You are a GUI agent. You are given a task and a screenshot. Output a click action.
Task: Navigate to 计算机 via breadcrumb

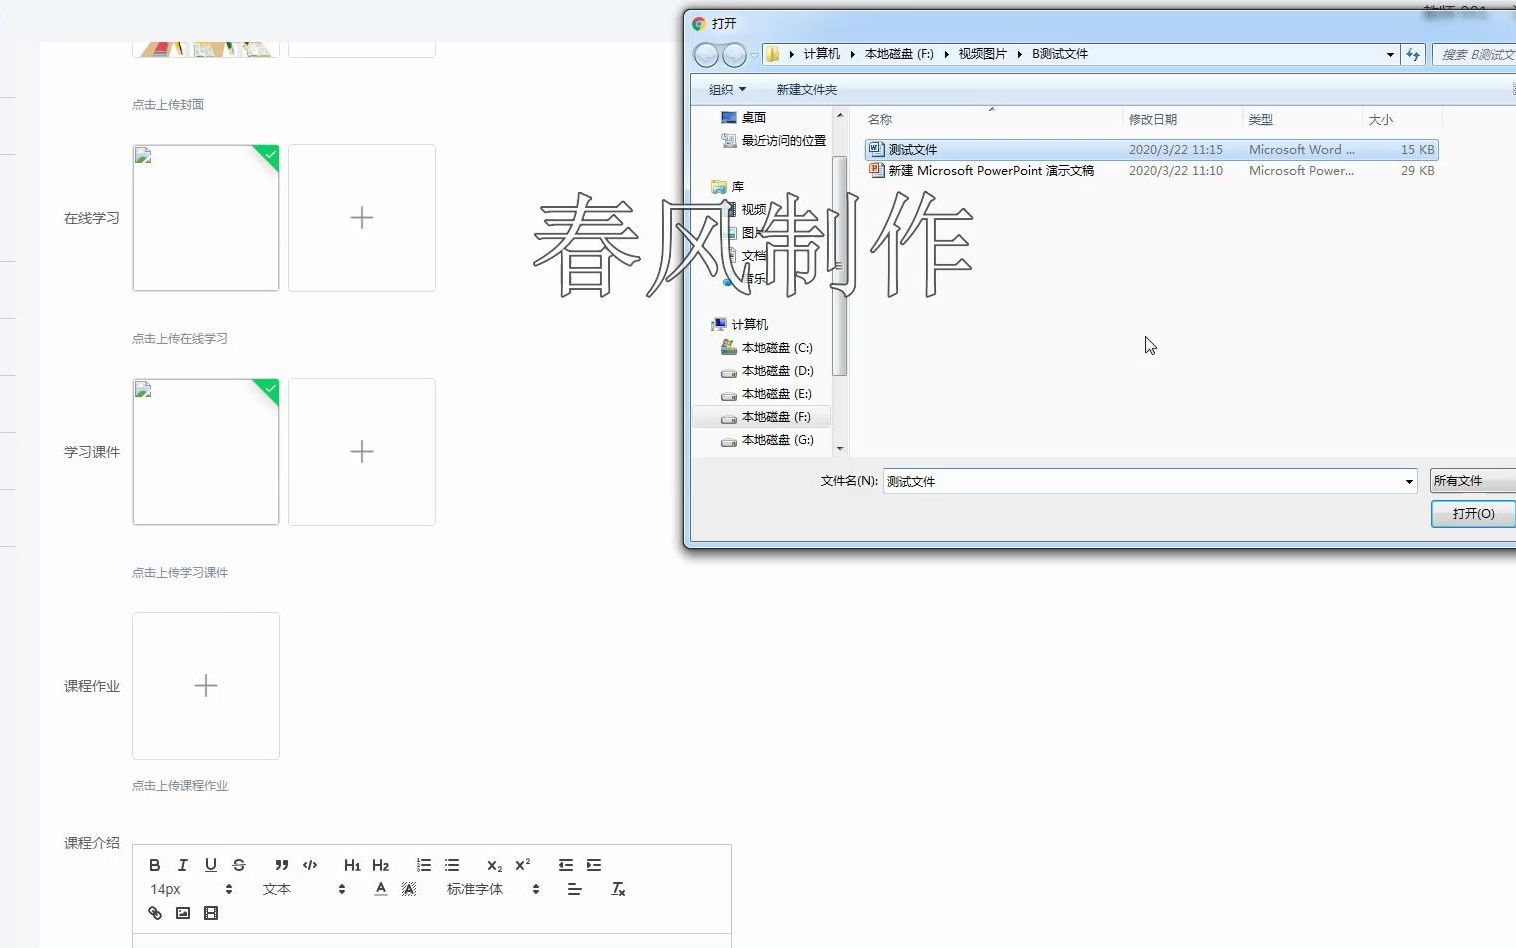tap(820, 54)
